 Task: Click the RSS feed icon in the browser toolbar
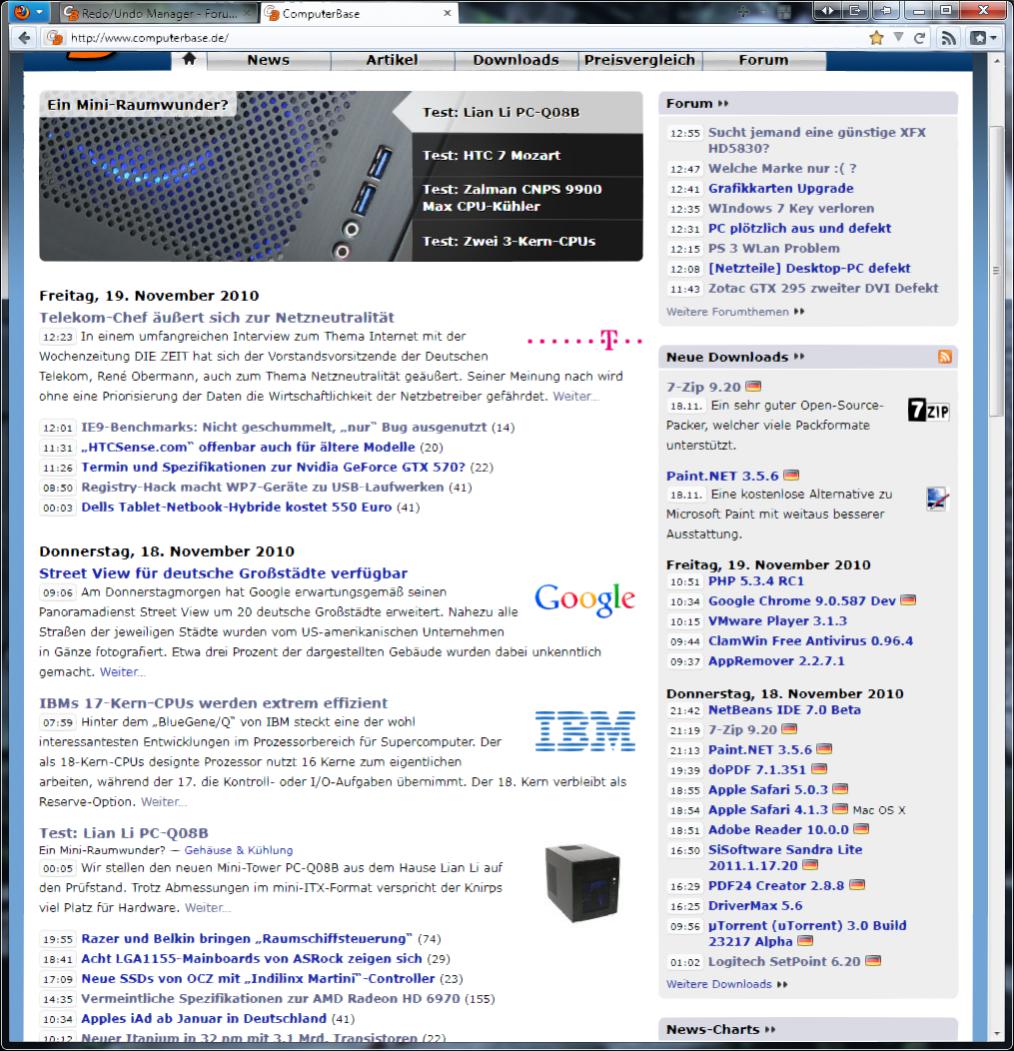point(948,38)
